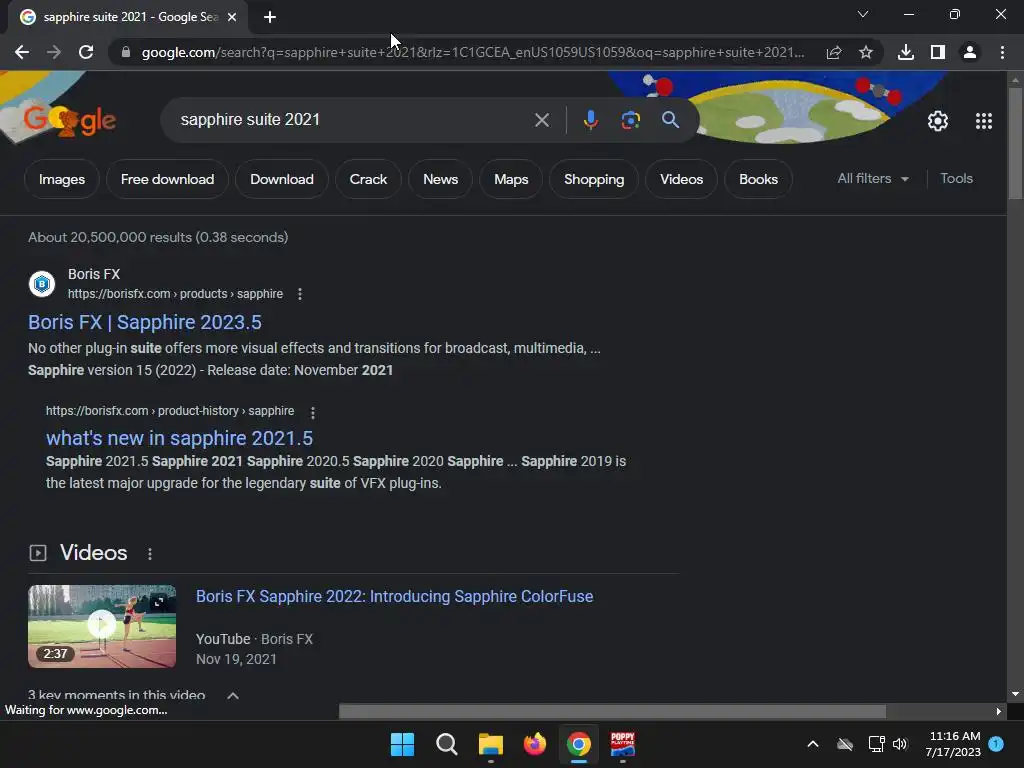The image size is (1024, 768).
Task: Open options menu for Videos section
Action: click(150, 554)
